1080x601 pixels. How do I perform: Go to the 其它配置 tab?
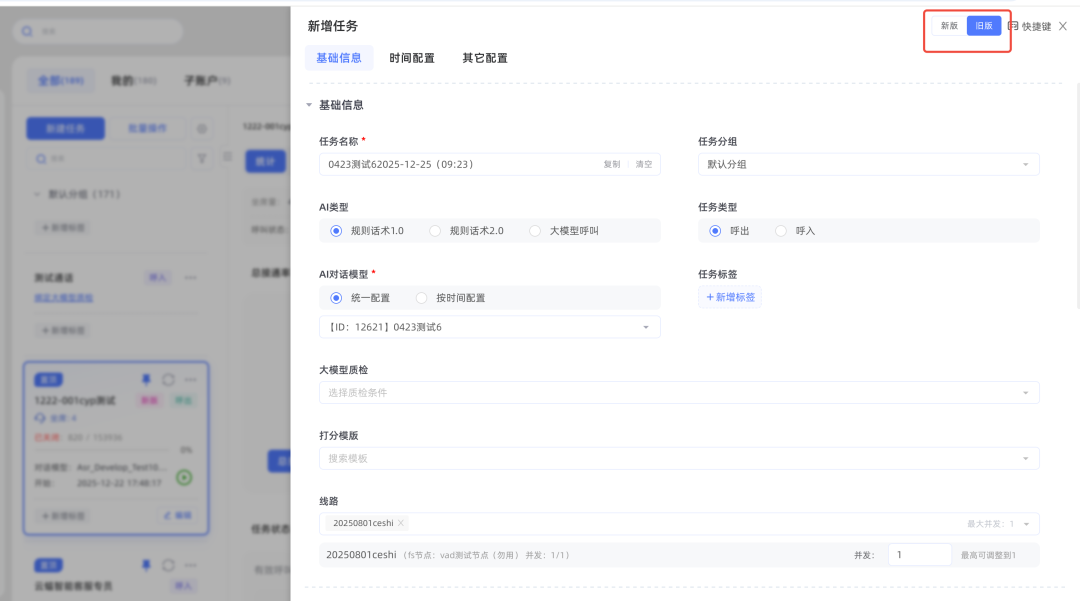[484, 58]
